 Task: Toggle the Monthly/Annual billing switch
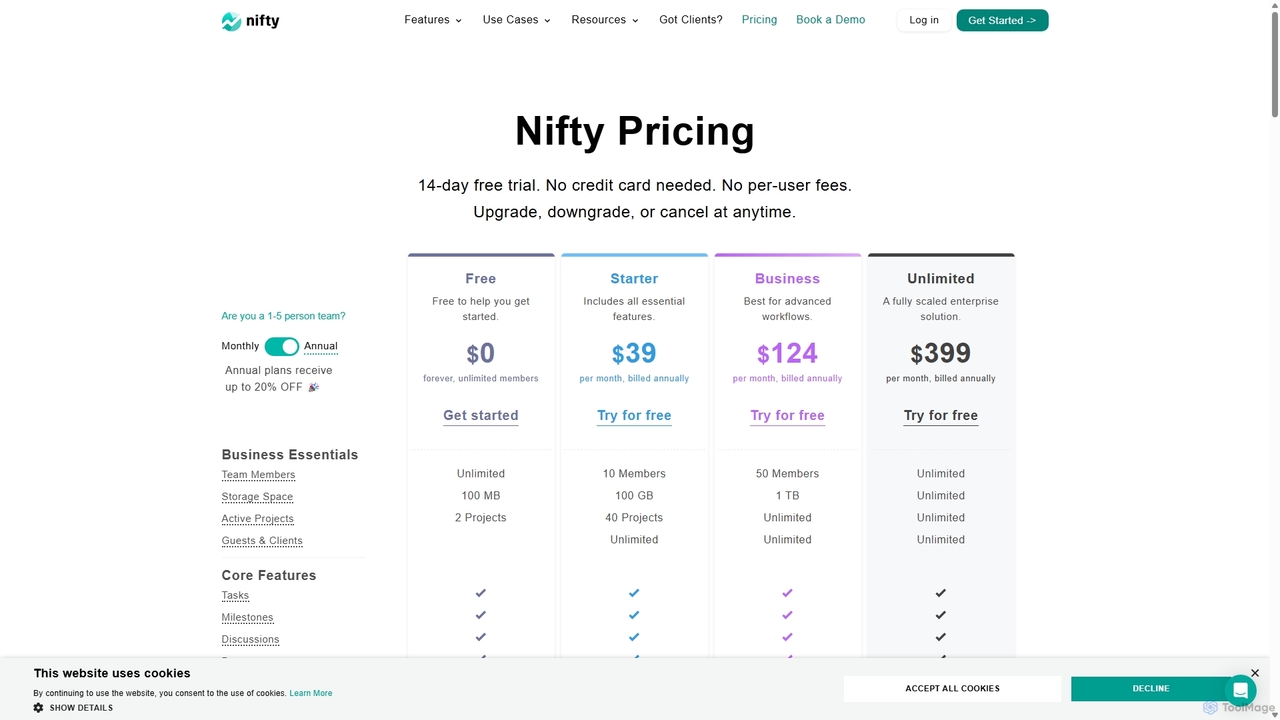(282, 346)
